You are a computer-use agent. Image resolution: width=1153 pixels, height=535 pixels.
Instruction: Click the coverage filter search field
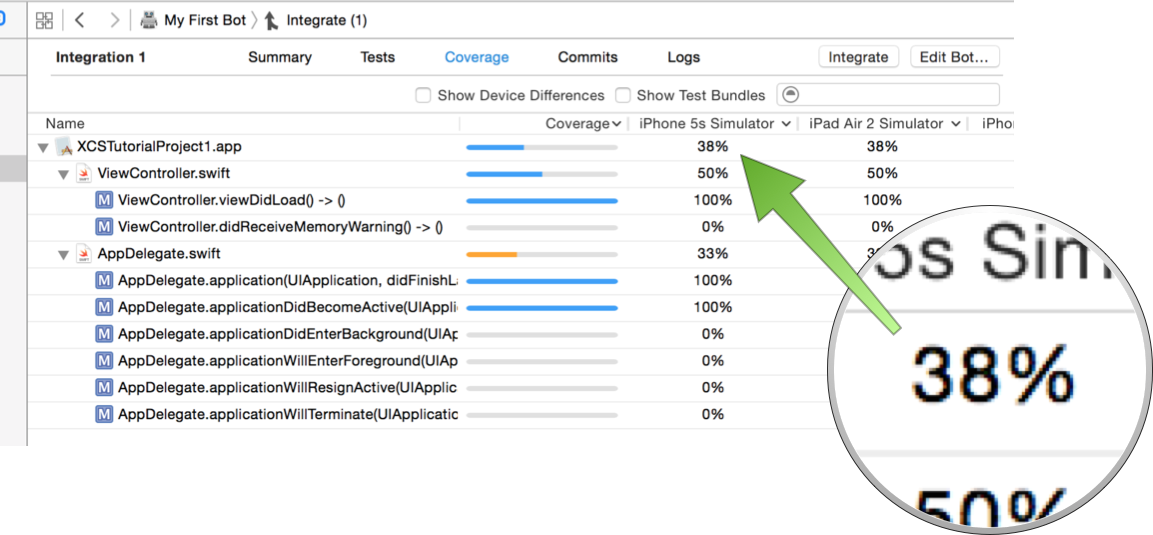click(x=888, y=95)
